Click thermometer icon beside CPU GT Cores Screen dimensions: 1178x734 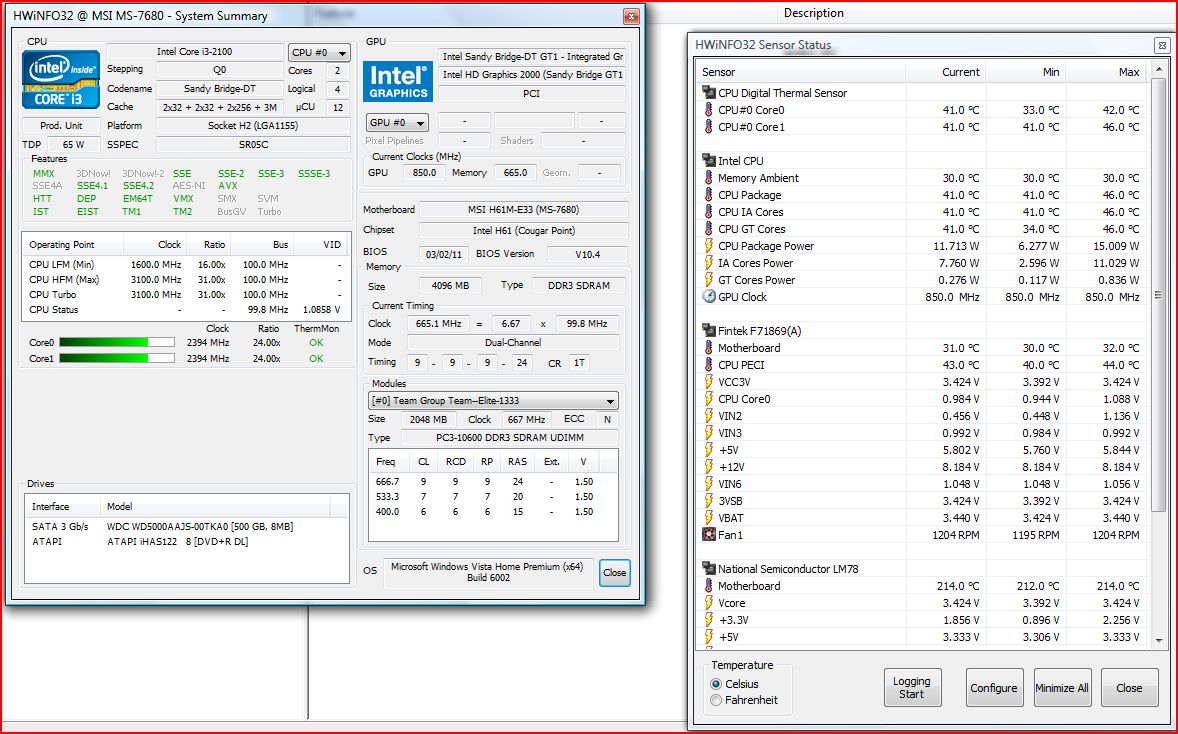pyautogui.click(x=708, y=229)
